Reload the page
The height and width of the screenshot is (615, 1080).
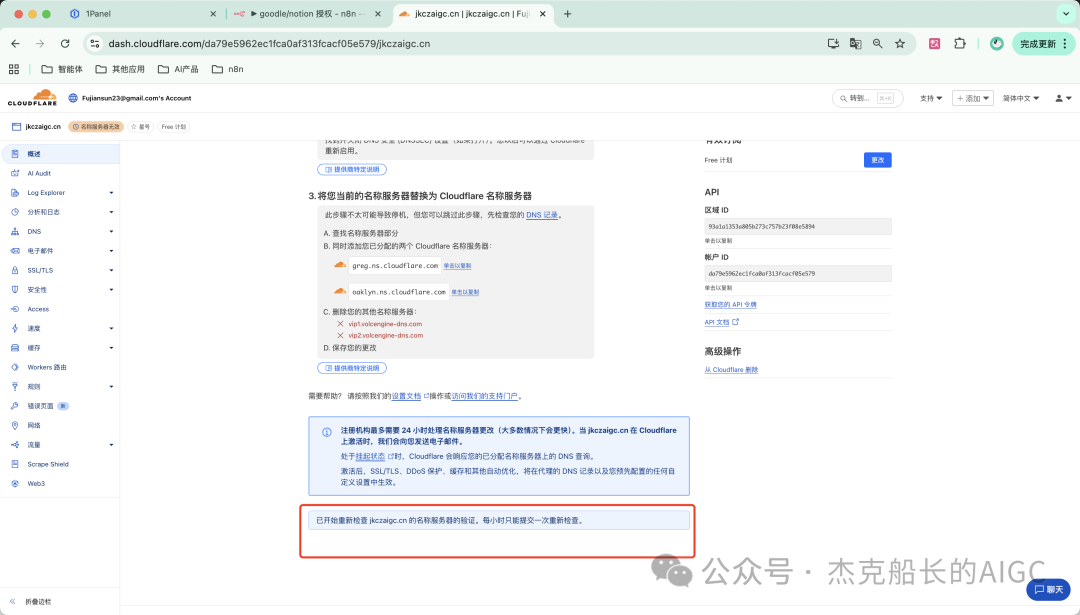tap(65, 43)
